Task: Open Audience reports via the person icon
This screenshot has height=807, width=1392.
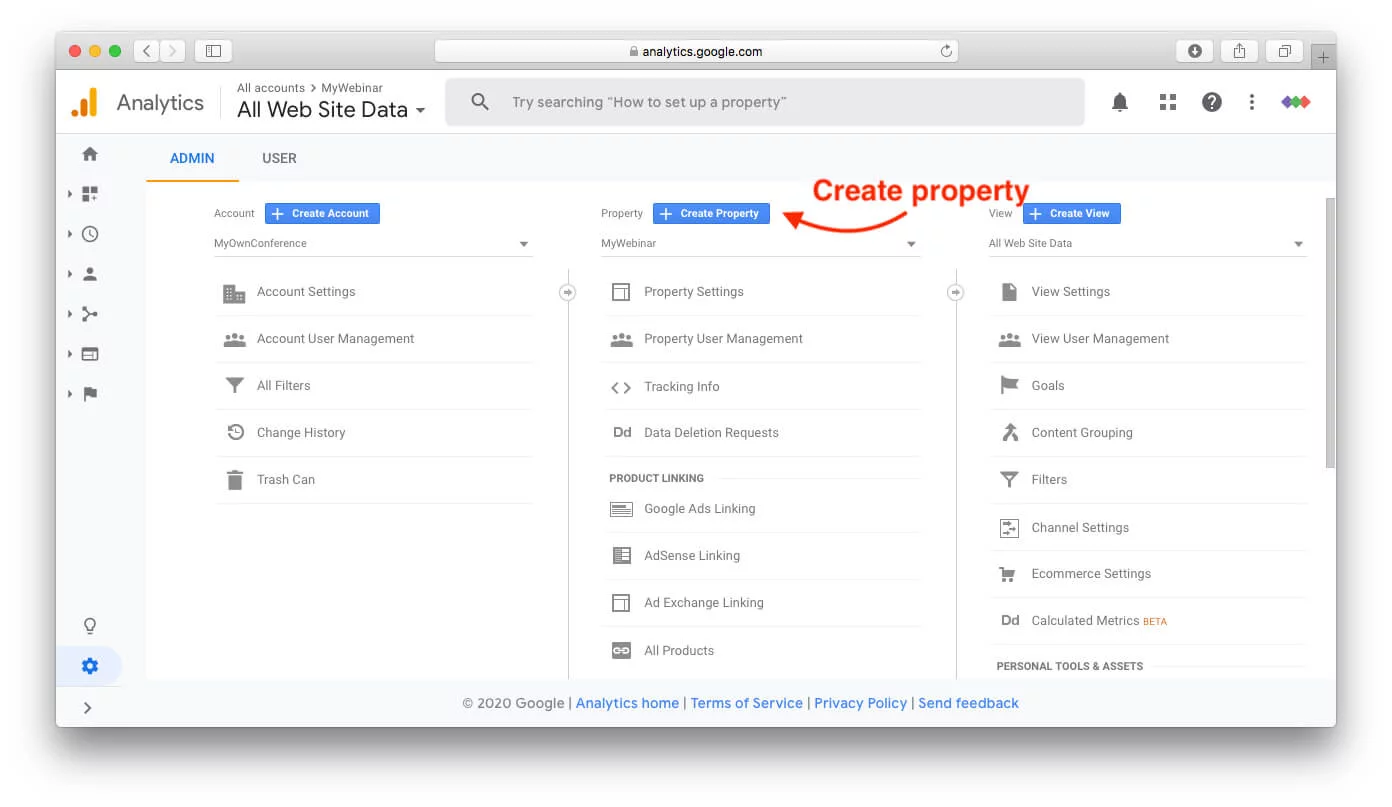Action: pyautogui.click(x=89, y=273)
